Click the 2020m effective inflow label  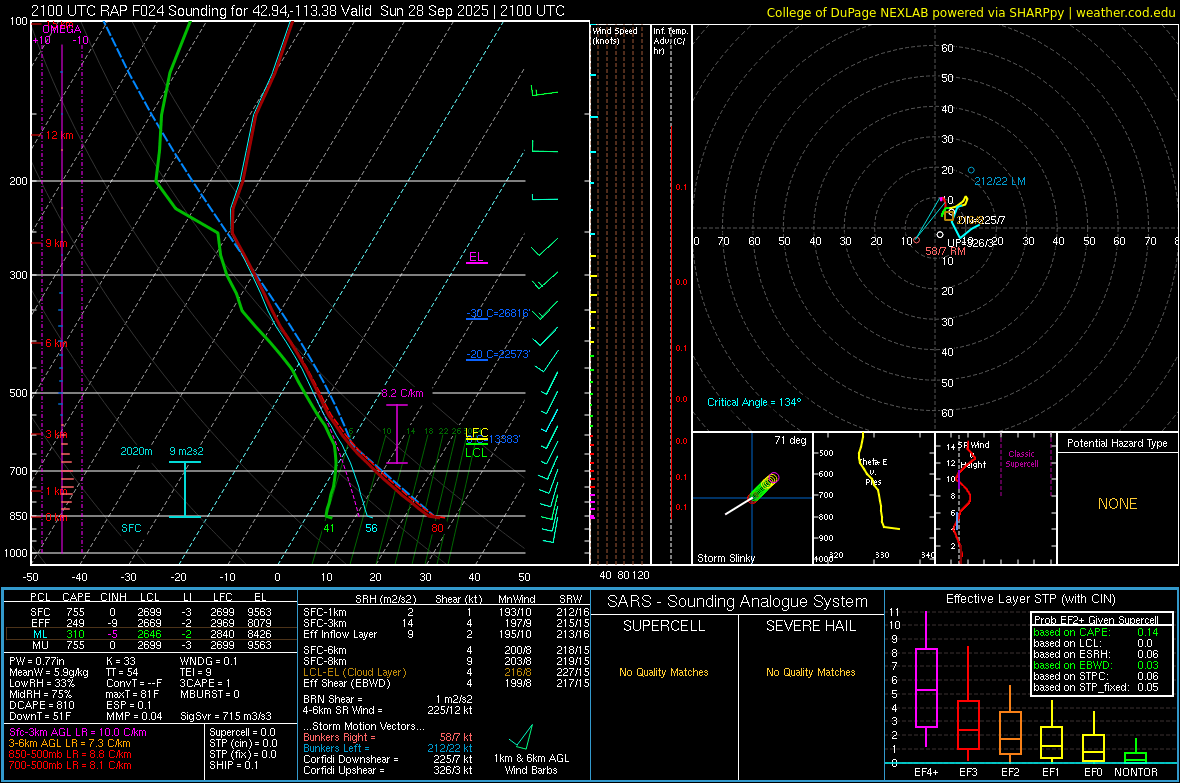[136, 451]
